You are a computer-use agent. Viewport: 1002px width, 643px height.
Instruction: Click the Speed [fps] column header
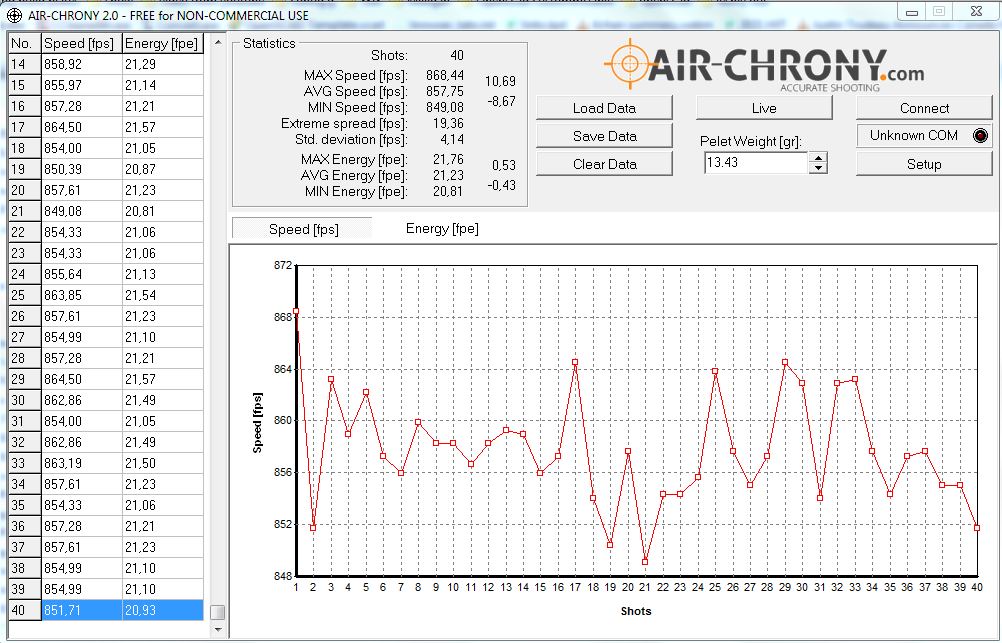pos(81,43)
